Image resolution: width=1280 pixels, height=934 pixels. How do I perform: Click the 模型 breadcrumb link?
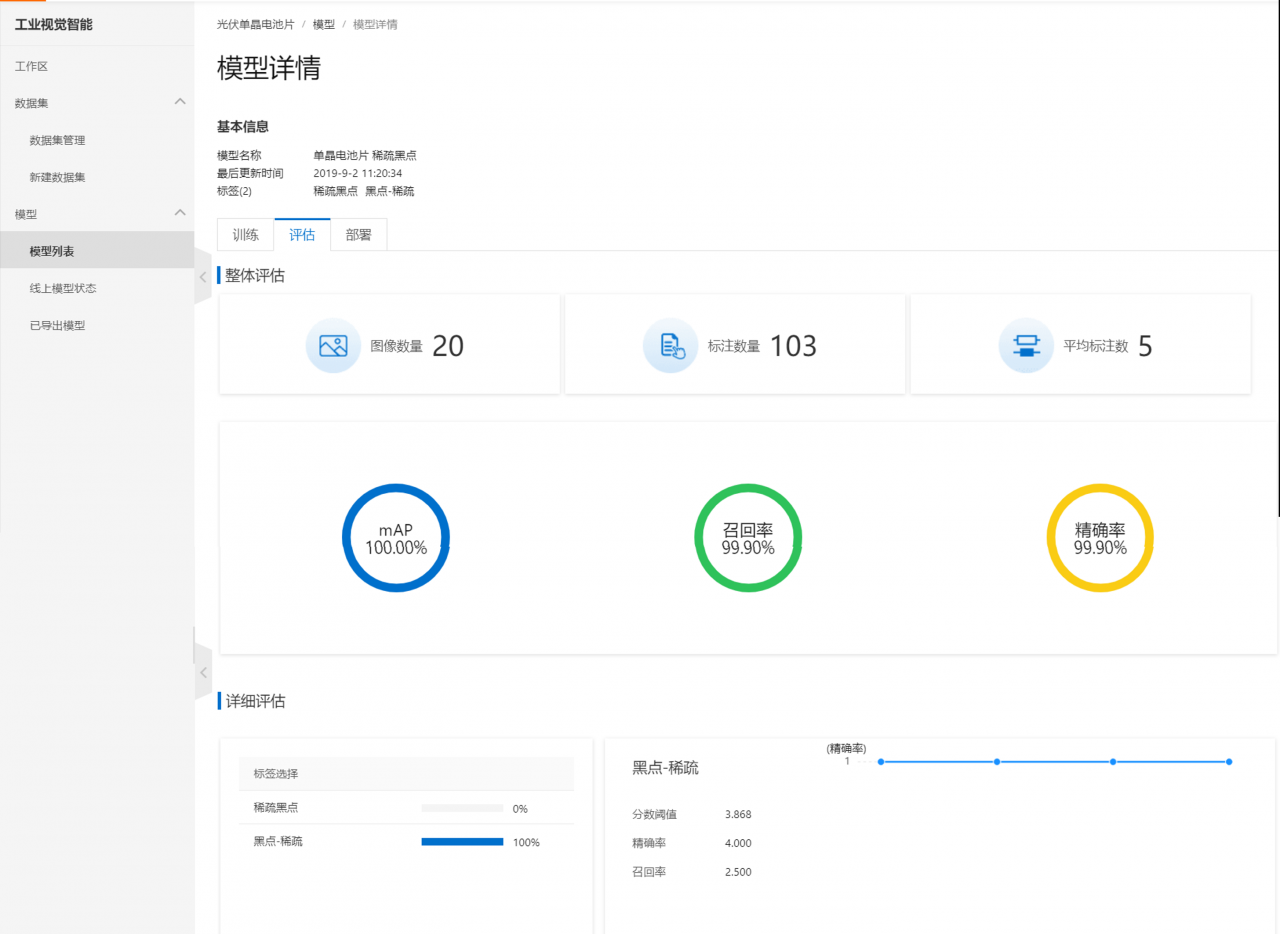click(x=324, y=24)
